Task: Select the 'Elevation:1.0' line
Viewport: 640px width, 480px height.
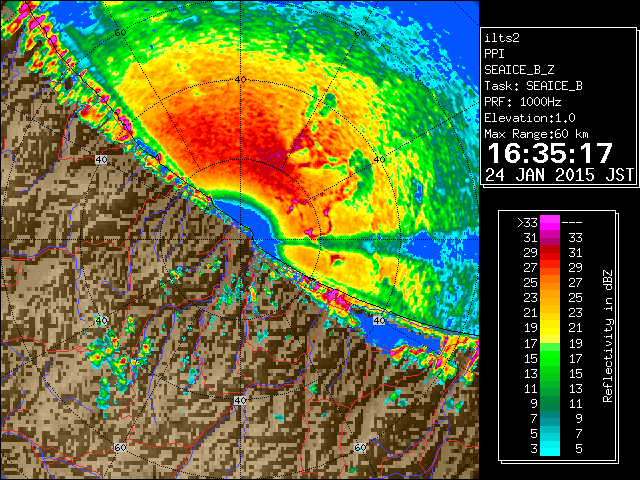Action: pos(530,118)
